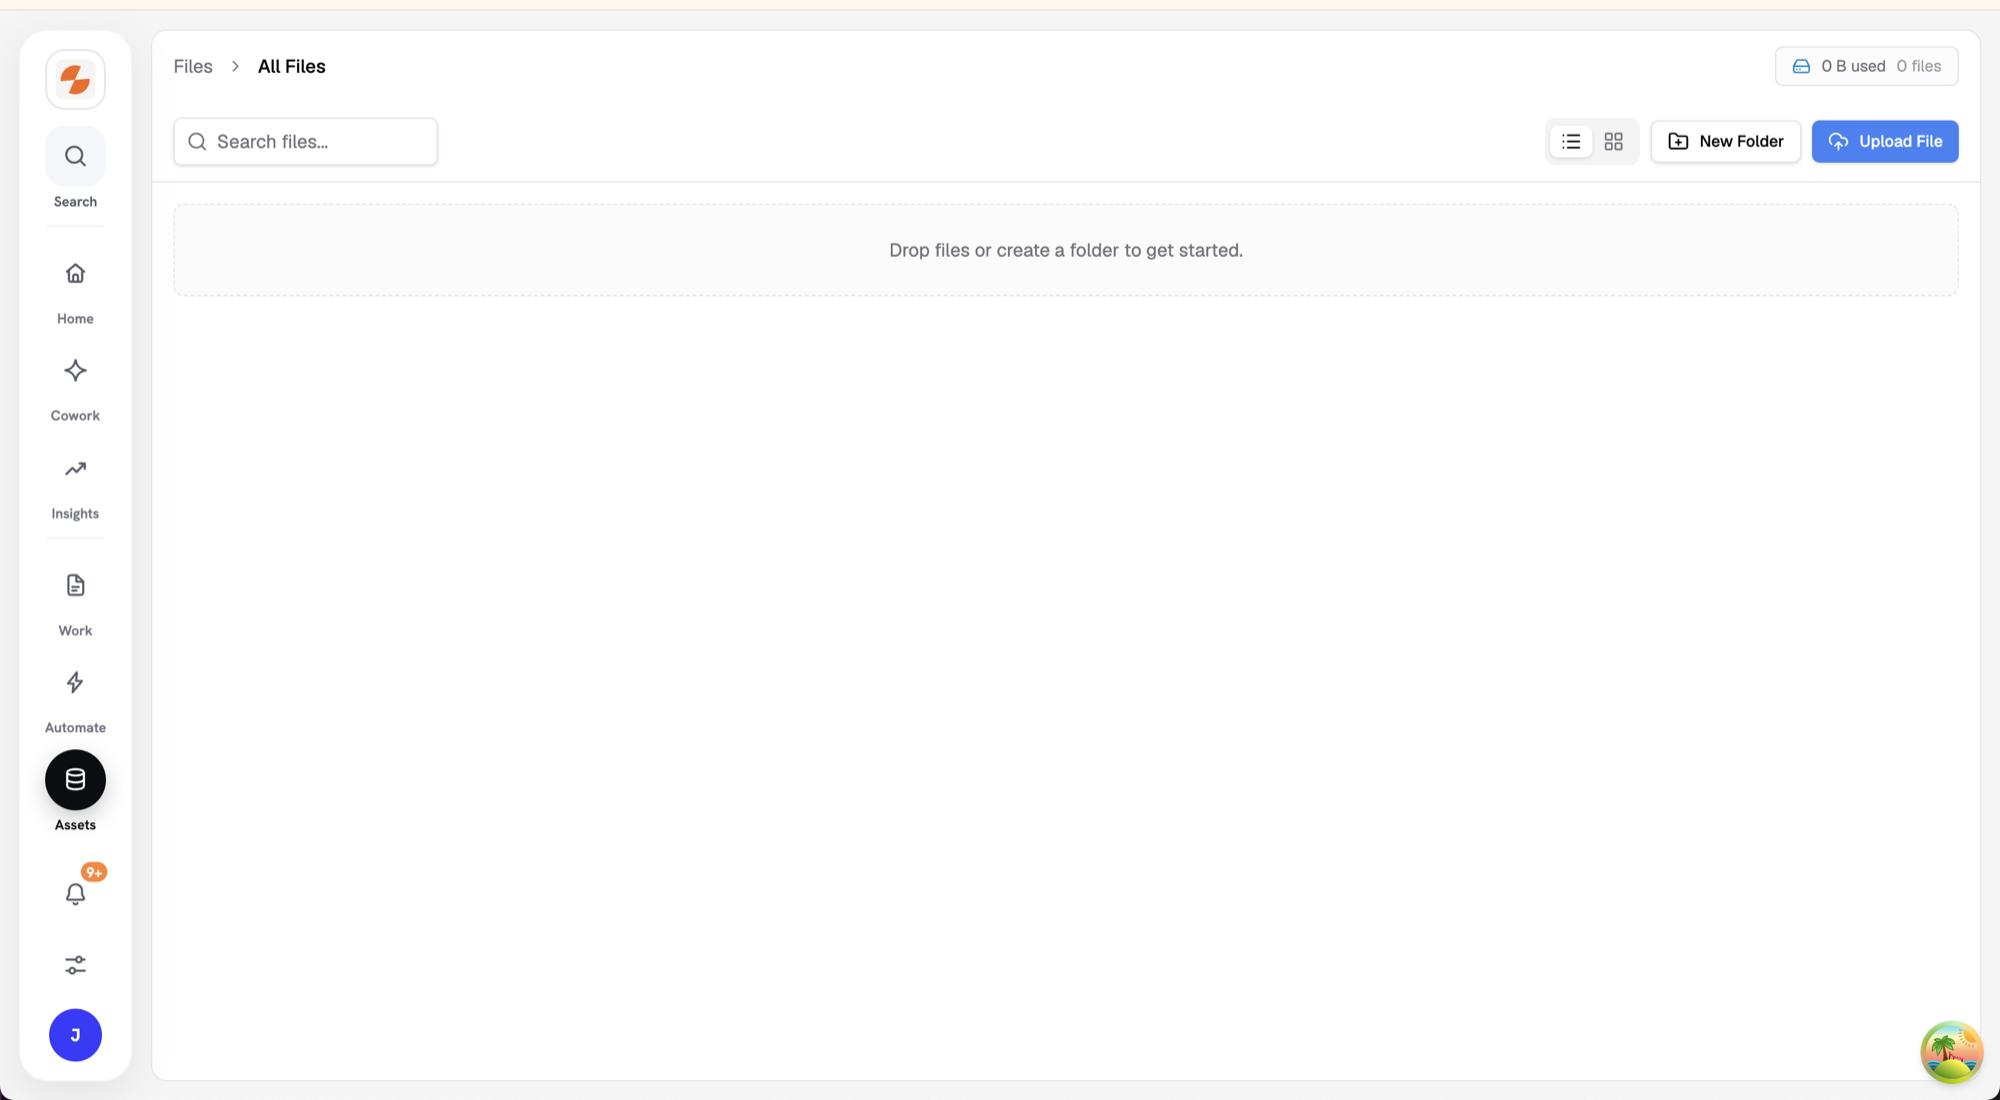Open the Insights section

coord(75,469)
